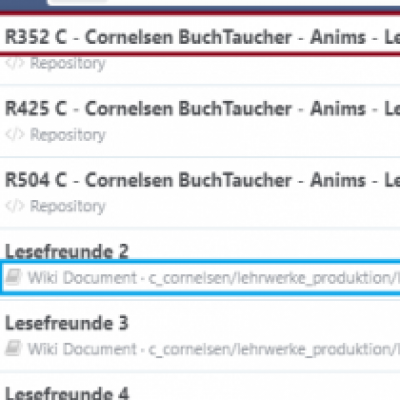
Task: Open the Lesefreunde 4 result
Action: coord(67,393)
